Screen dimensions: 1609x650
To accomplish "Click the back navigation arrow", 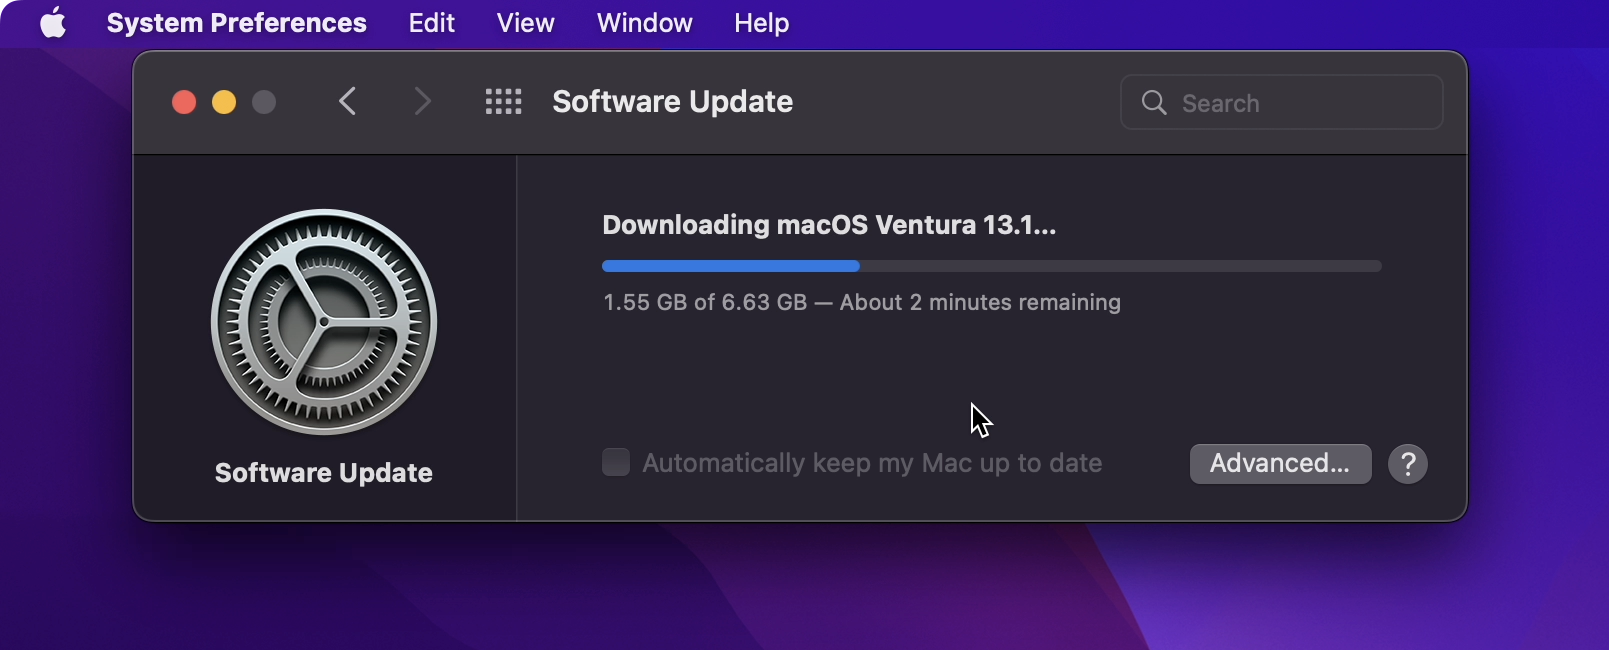I will pos(347,101).
